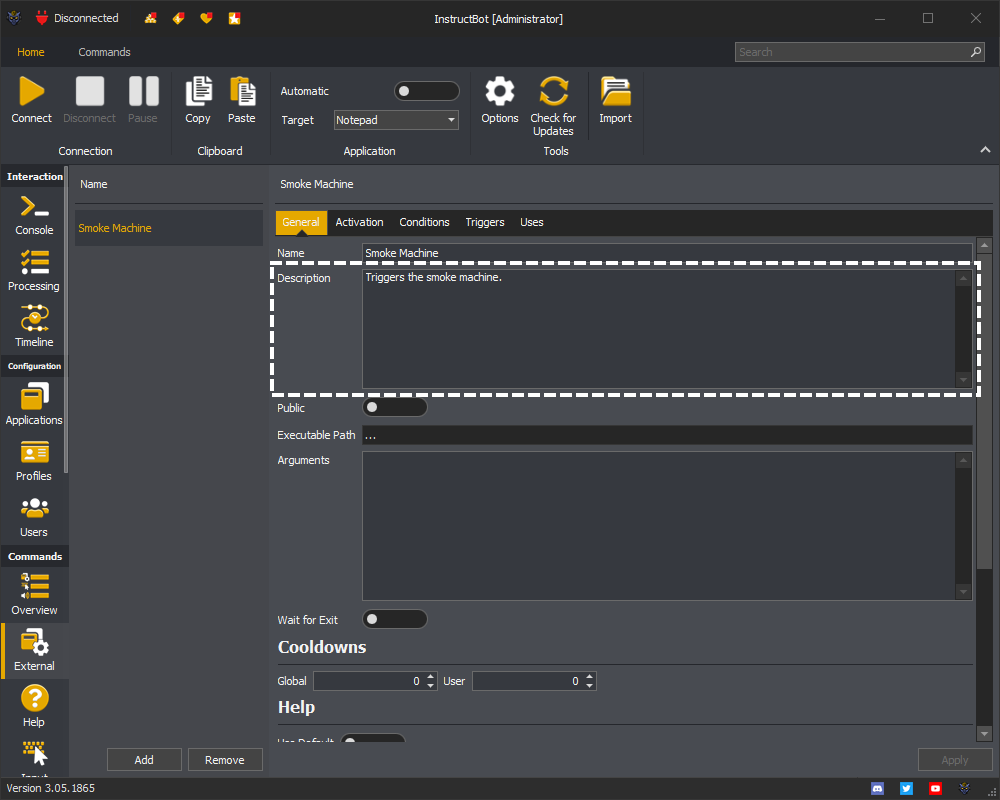This screenshot has height=800, width=1000.
Task: Open the Help sidebar item
Action: [34, 706]
